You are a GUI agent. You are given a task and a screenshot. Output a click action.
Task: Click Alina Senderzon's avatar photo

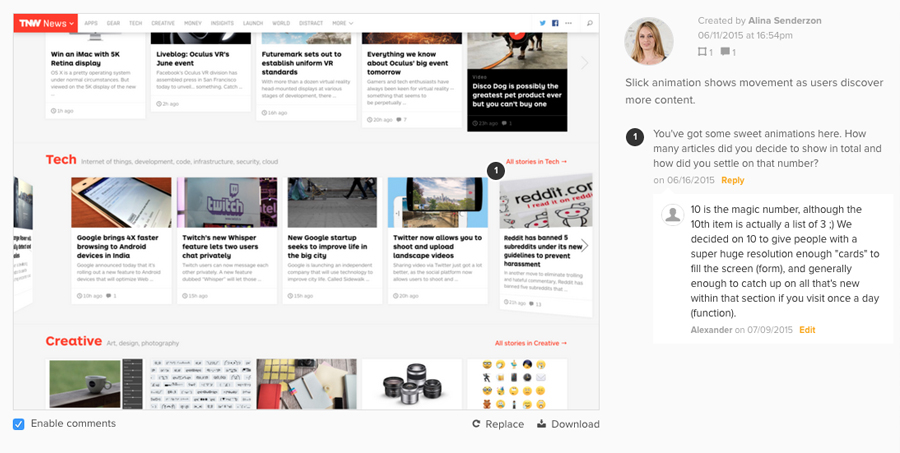649,41
